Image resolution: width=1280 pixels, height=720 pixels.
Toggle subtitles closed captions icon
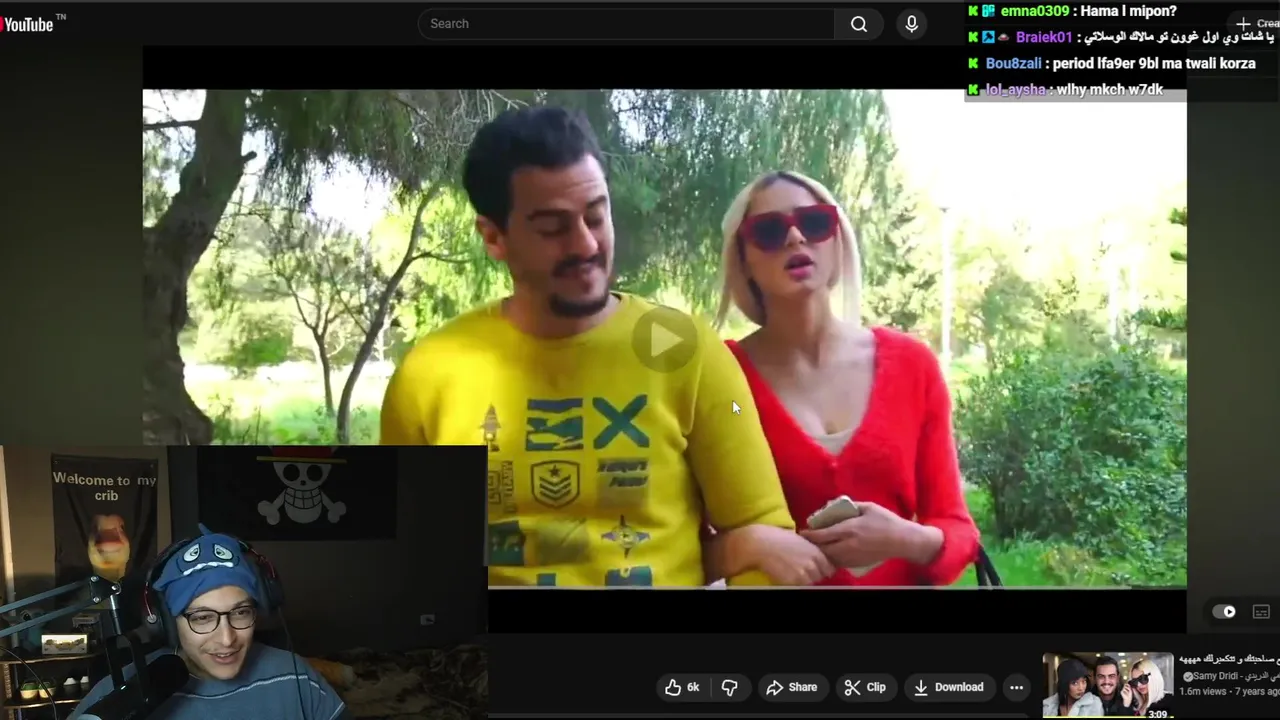point(1261,612)
